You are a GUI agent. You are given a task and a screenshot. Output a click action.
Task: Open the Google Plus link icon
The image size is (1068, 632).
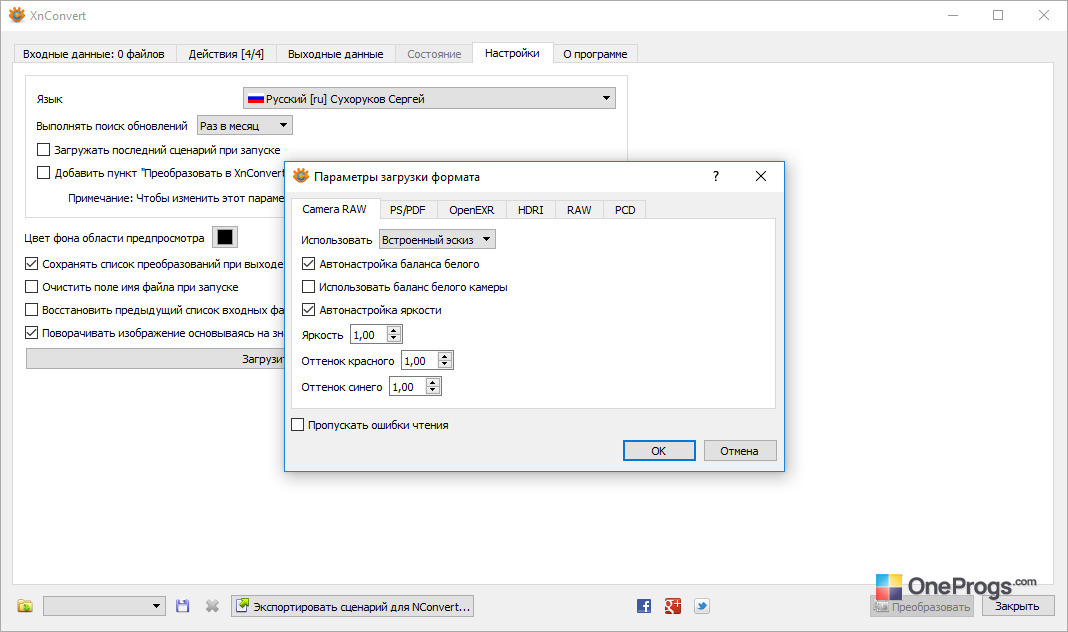tap(673, 605)
